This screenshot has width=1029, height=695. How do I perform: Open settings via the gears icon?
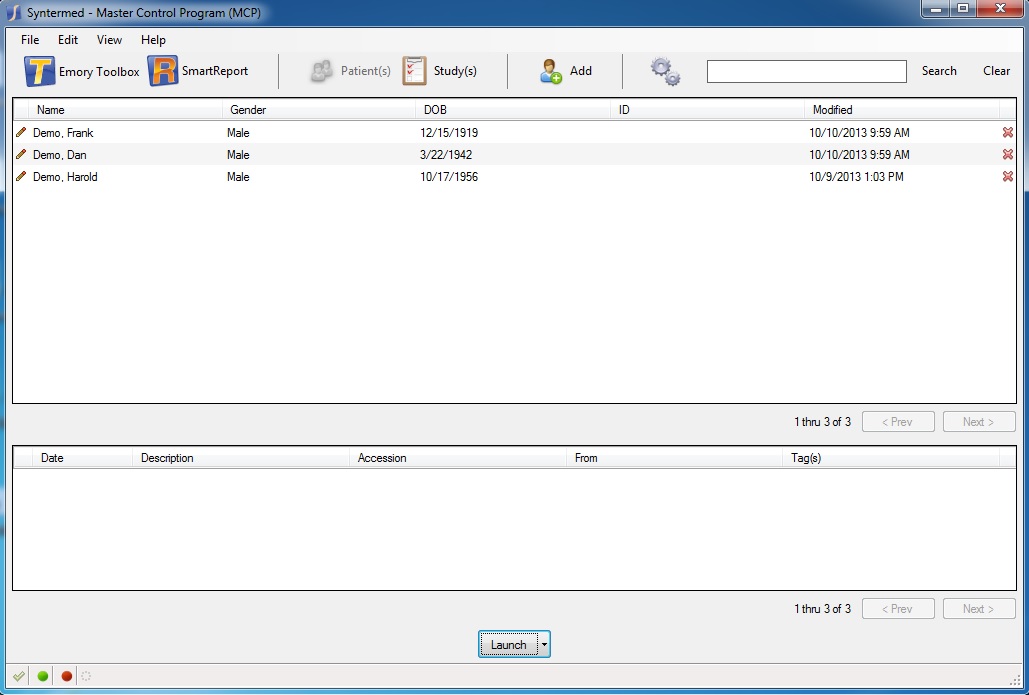coord(665,71)
